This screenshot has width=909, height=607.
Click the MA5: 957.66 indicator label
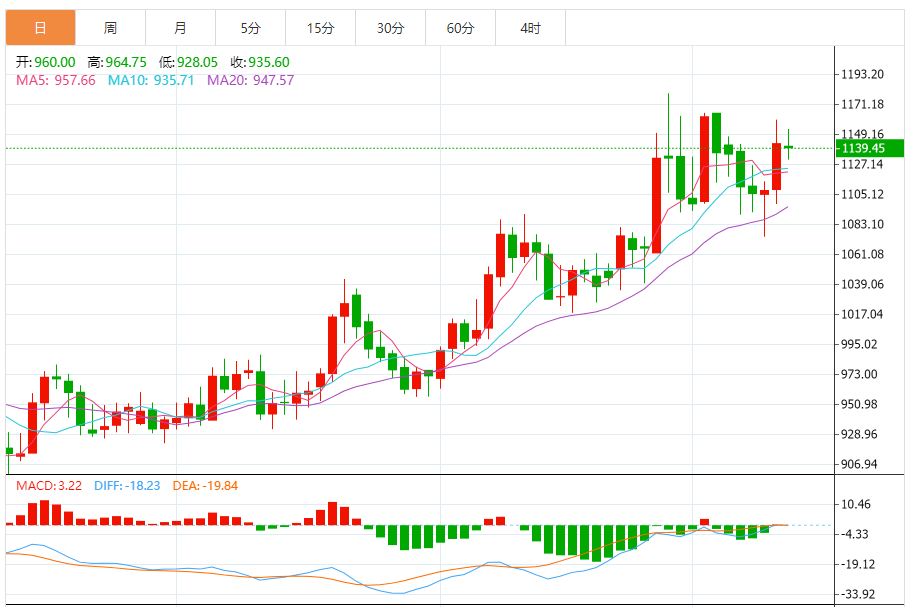click(x=56, y=80)
